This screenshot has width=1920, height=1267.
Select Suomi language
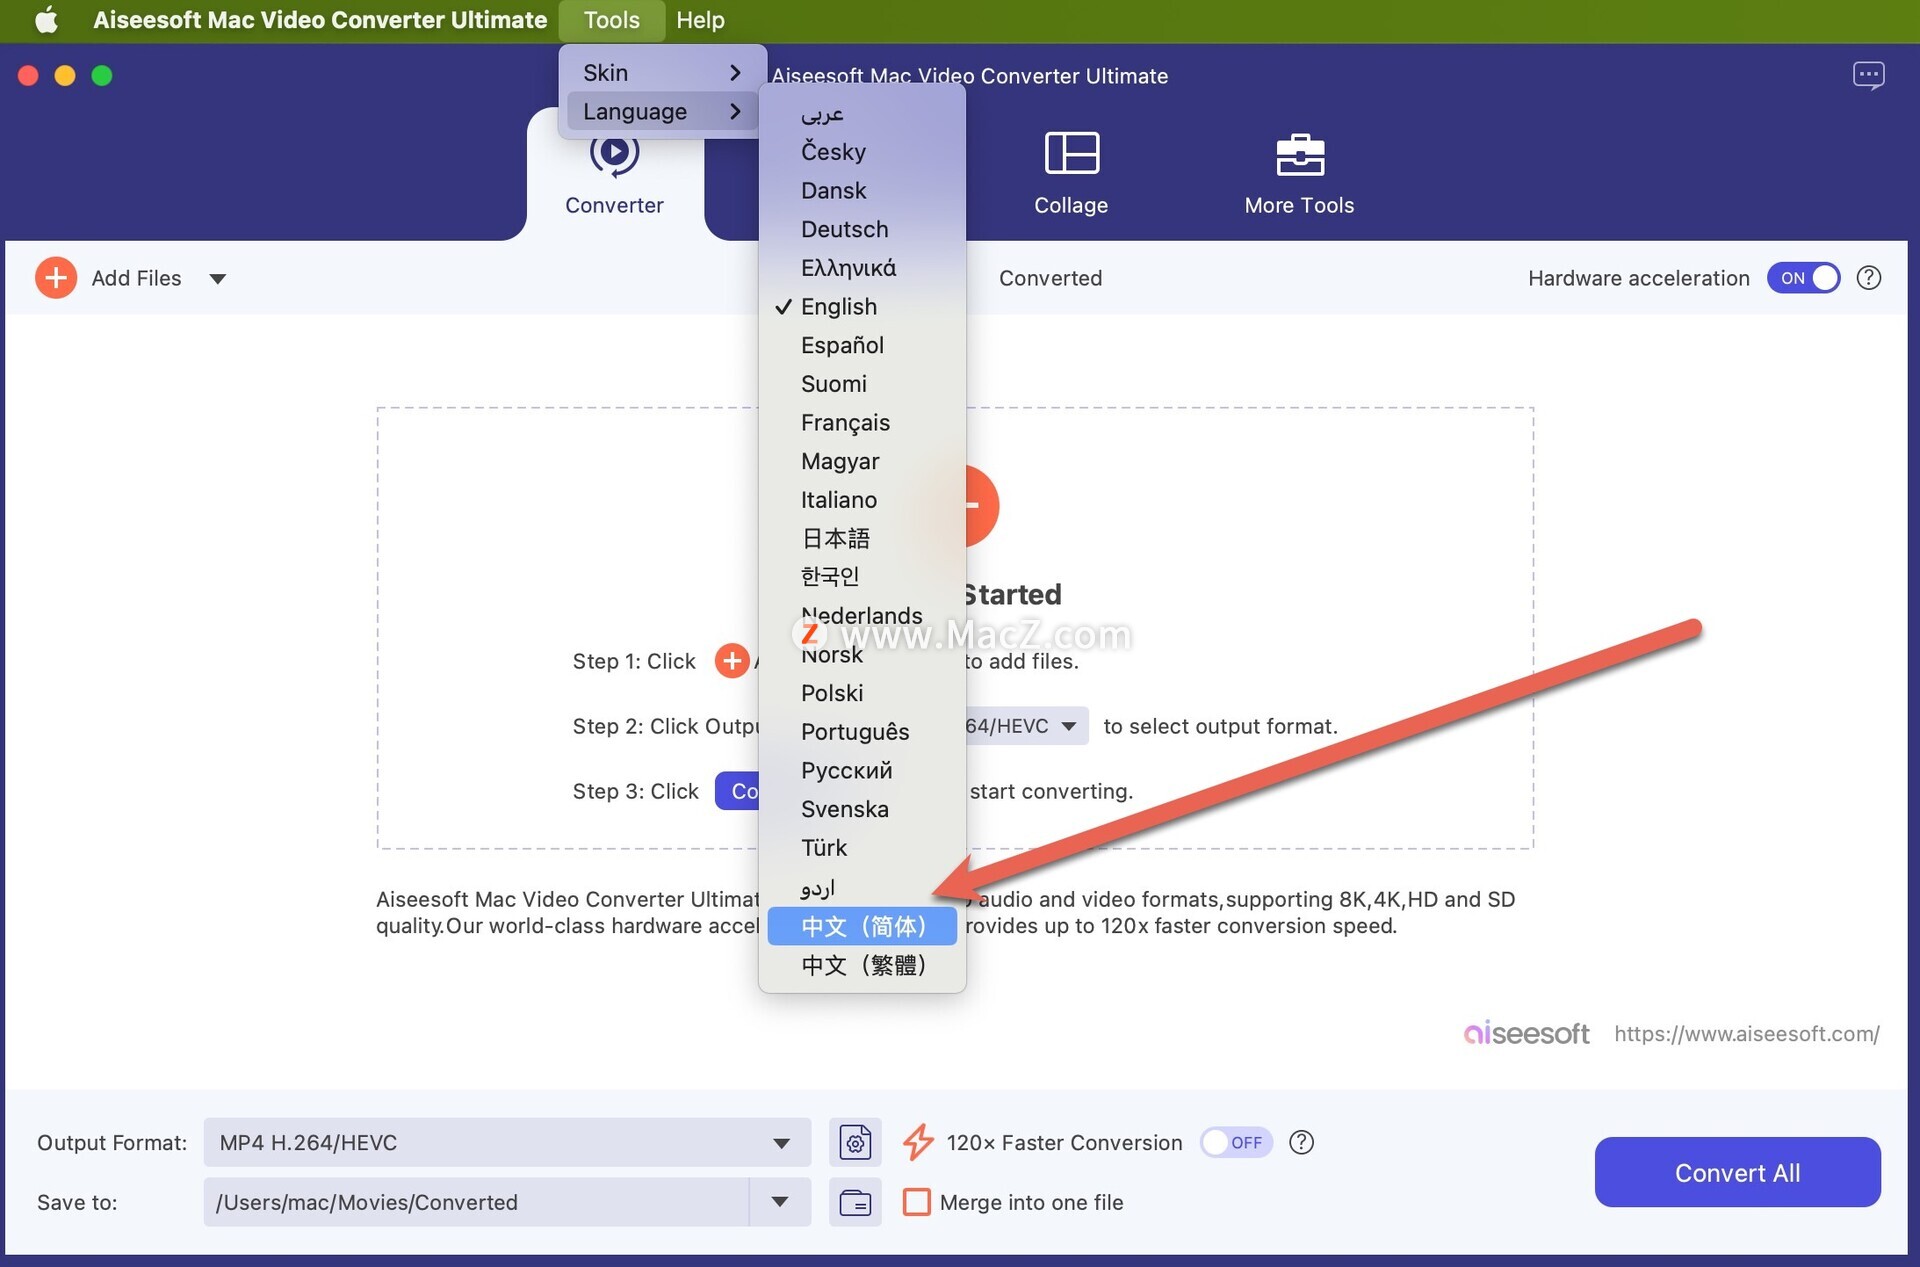point(862,384)
